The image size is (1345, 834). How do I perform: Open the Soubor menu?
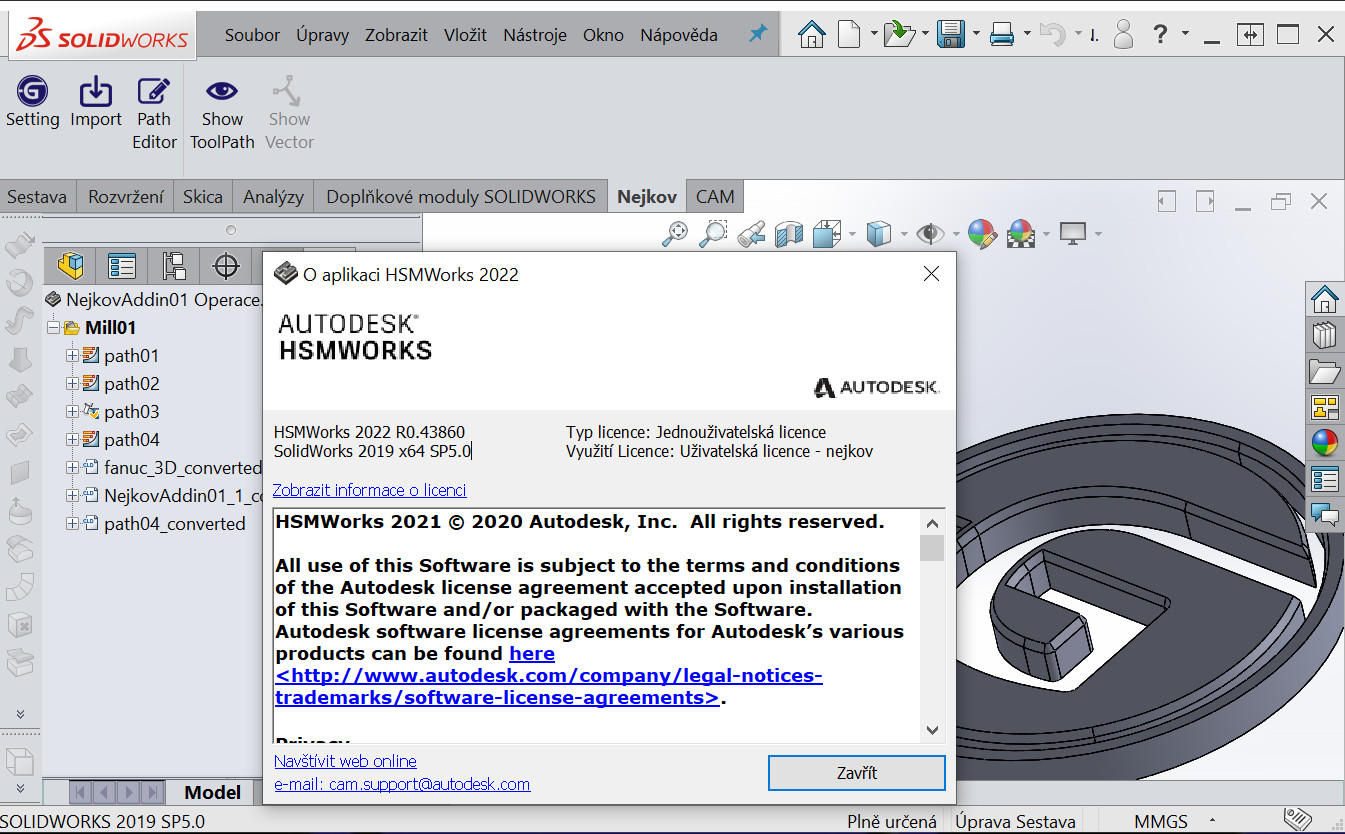(252, 35)
